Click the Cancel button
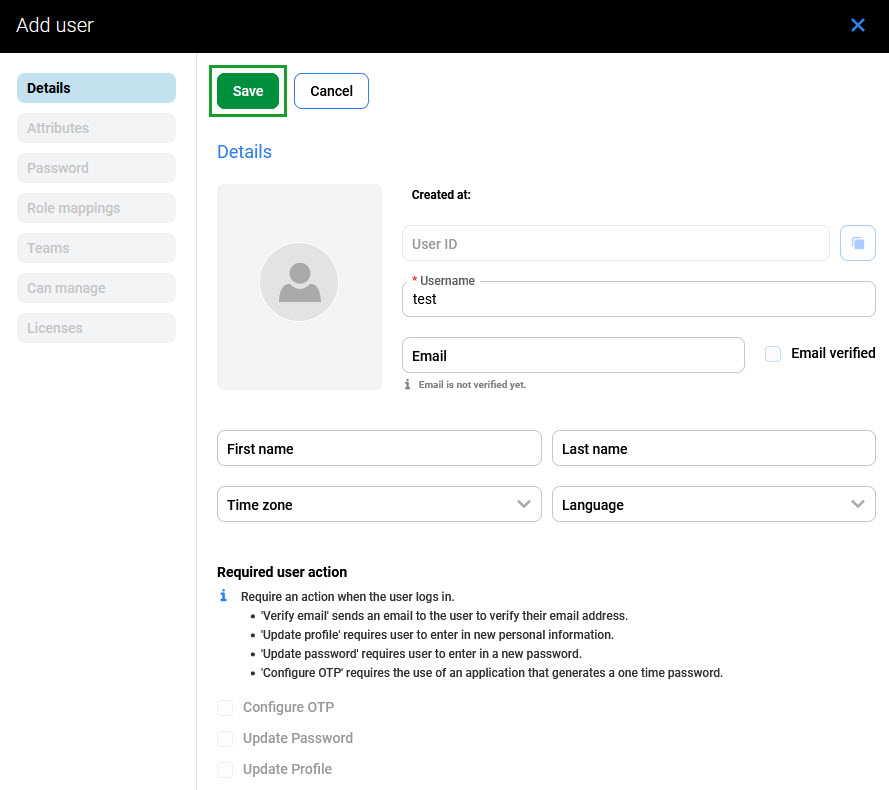Screen dimensions: 889x790 331,91
